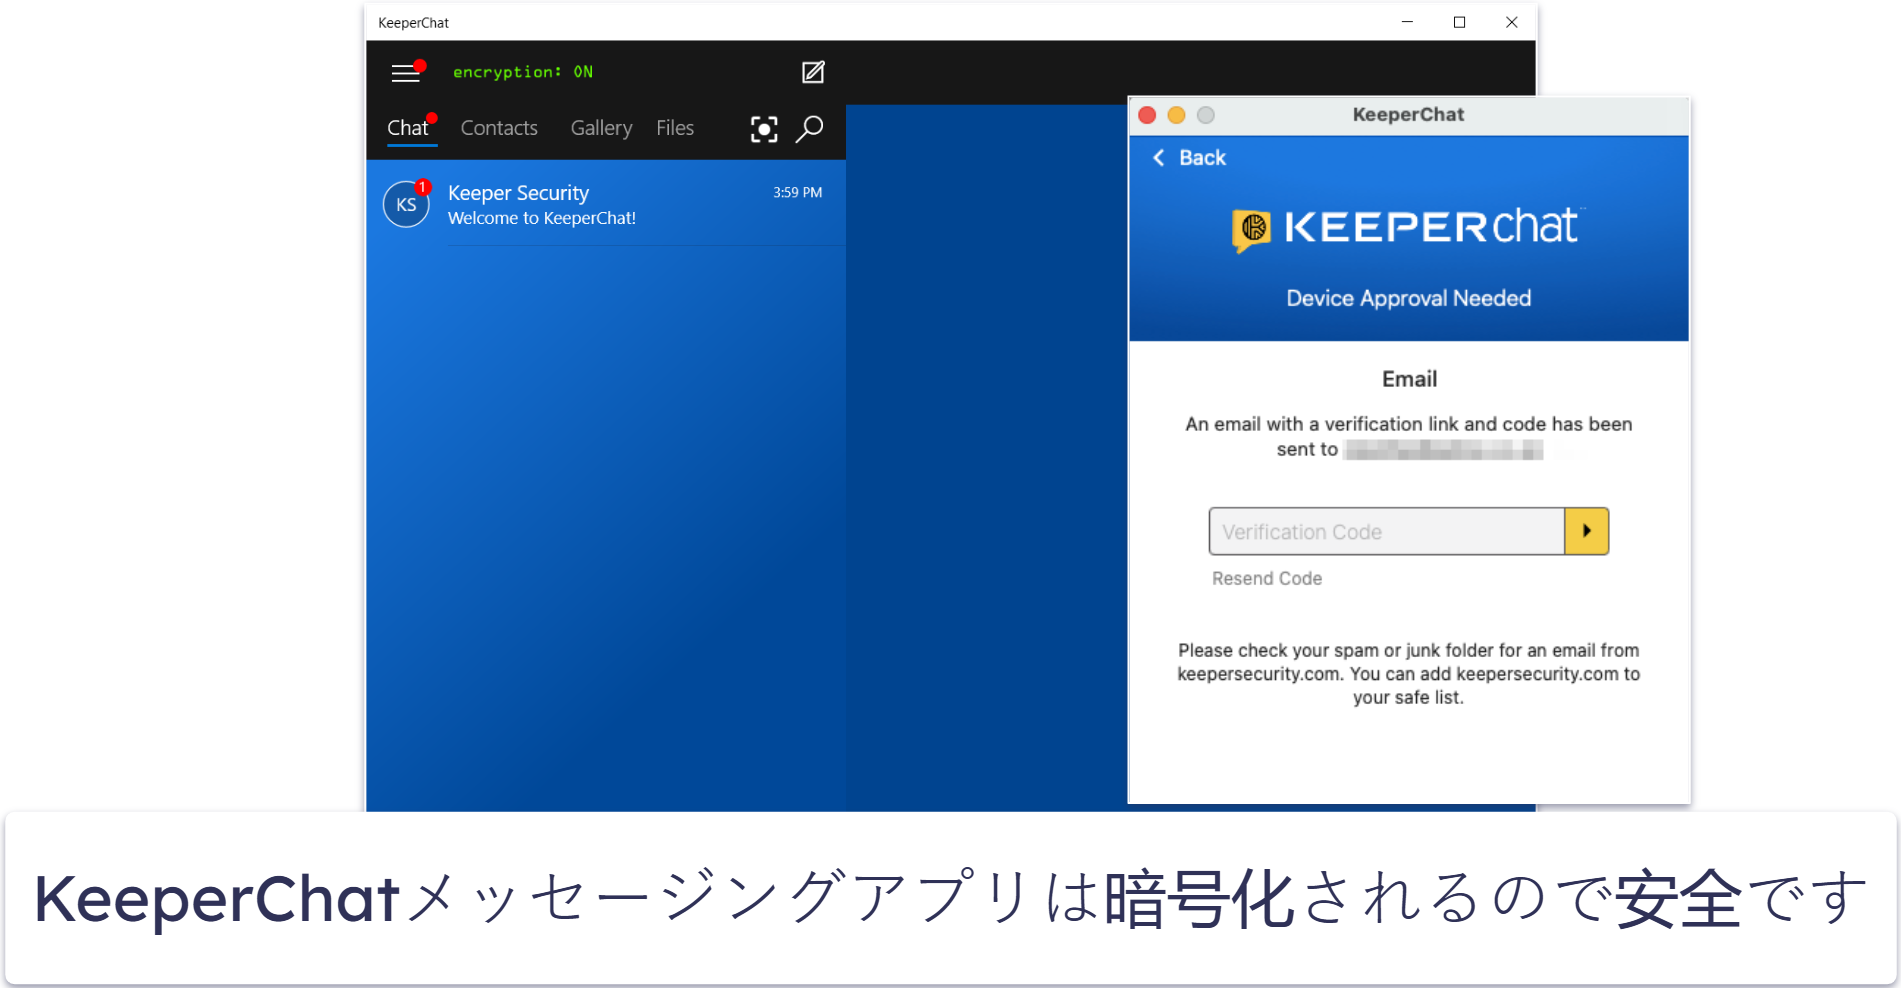Click the Back link in approval window
The width and height of the screenshot is (1901, 988).
click(x=1202, y=158)
